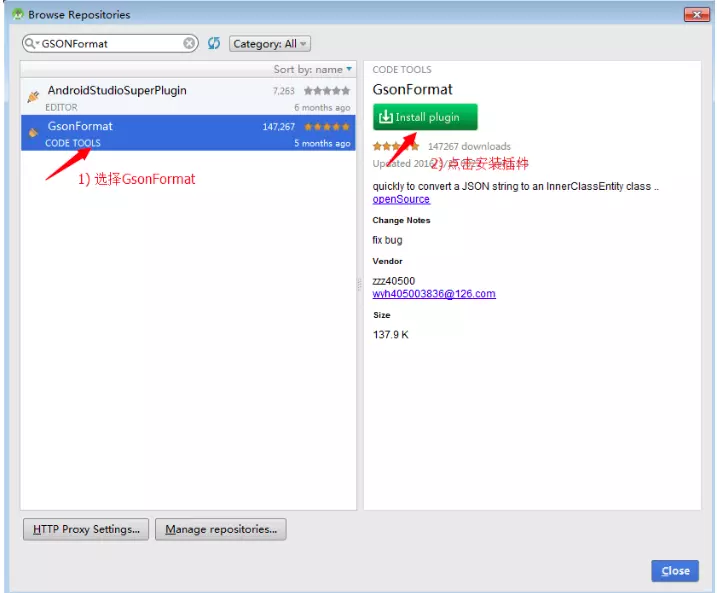The height and width of the screenshot is (593, 717).
Task: Click the '5 months ago' text
Action: tap(322, 143)
